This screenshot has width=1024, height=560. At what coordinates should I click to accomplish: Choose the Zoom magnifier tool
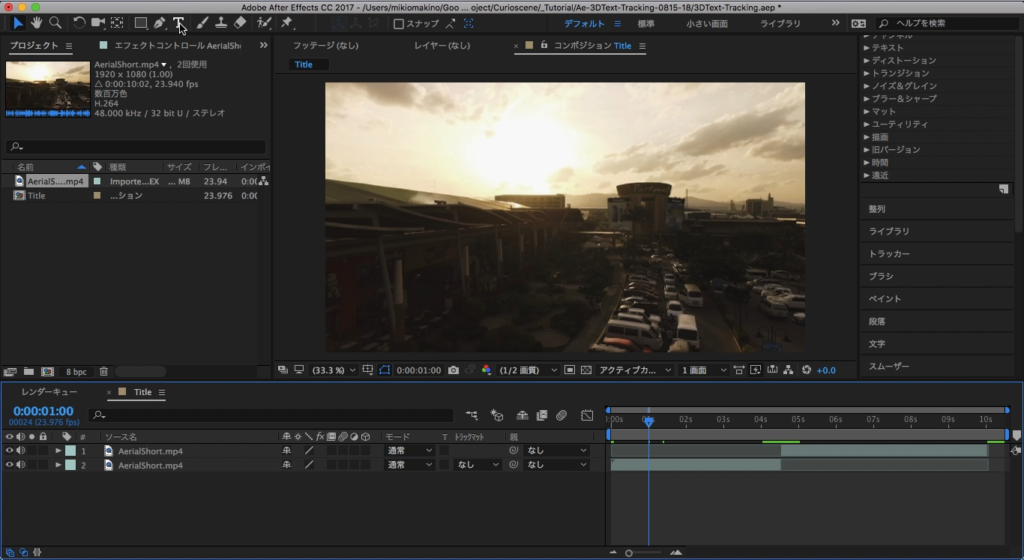point(55,23)
